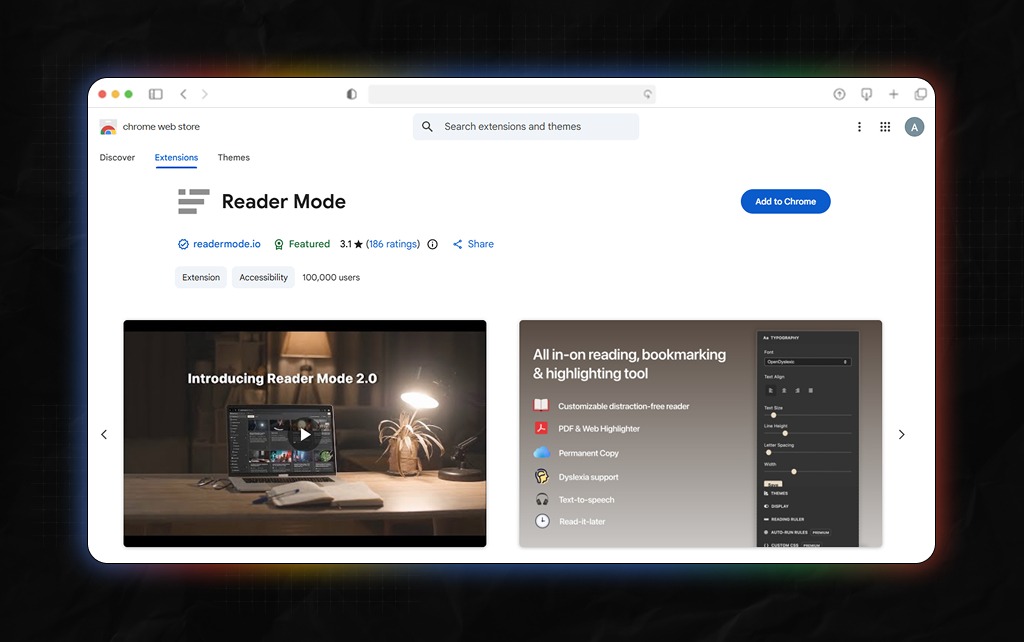Click the ratings info icon
Screen dimensions: 1024x642
coord(432,244)
